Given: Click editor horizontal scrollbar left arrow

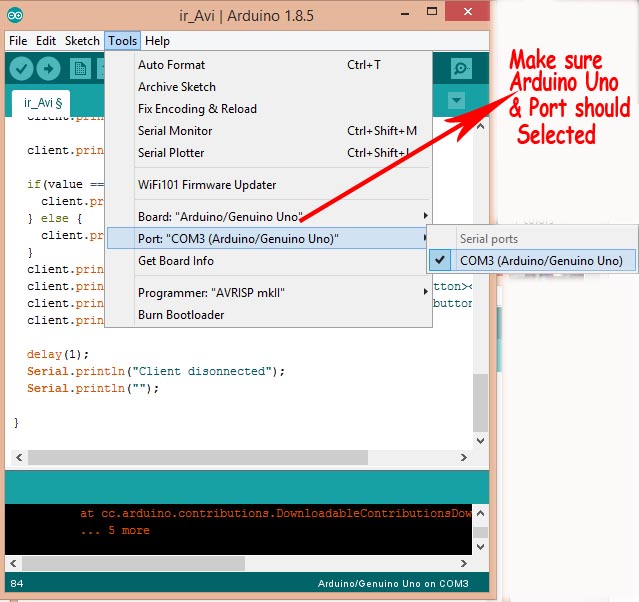Looking at the screenshot, I should 19,457.
